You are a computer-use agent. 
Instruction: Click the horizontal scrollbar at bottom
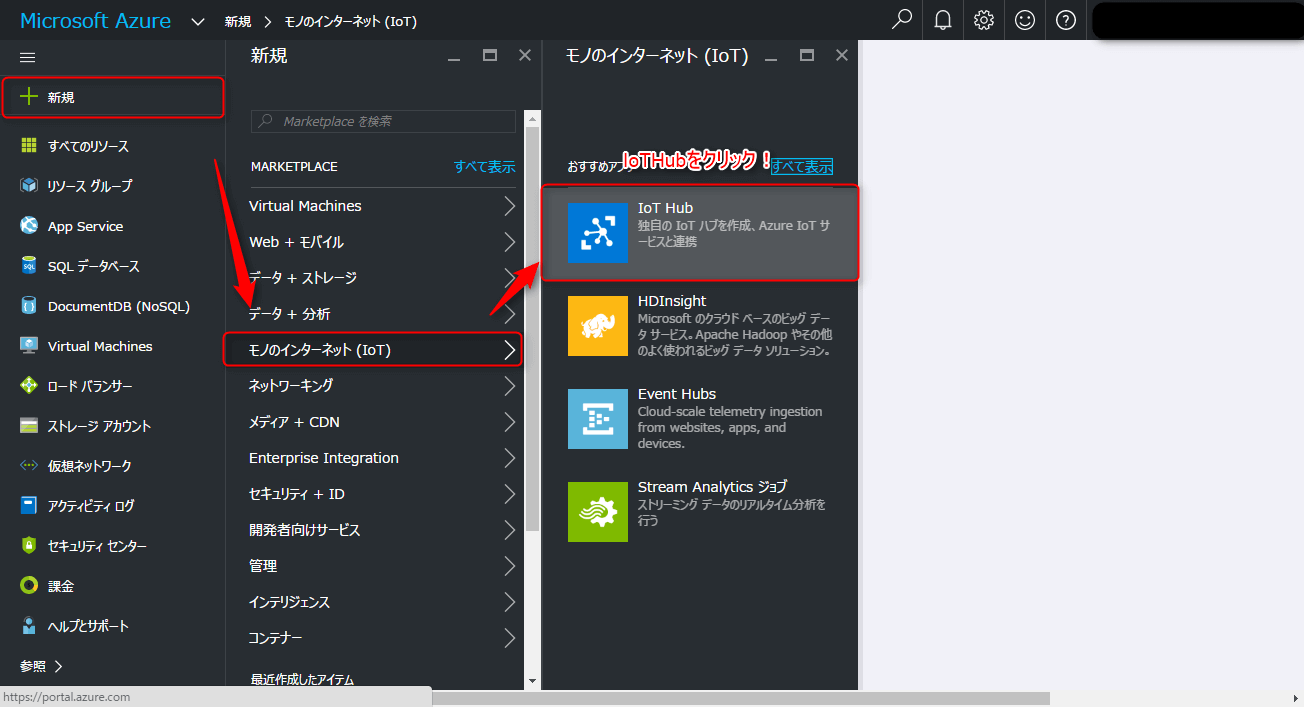coord(740,698)
